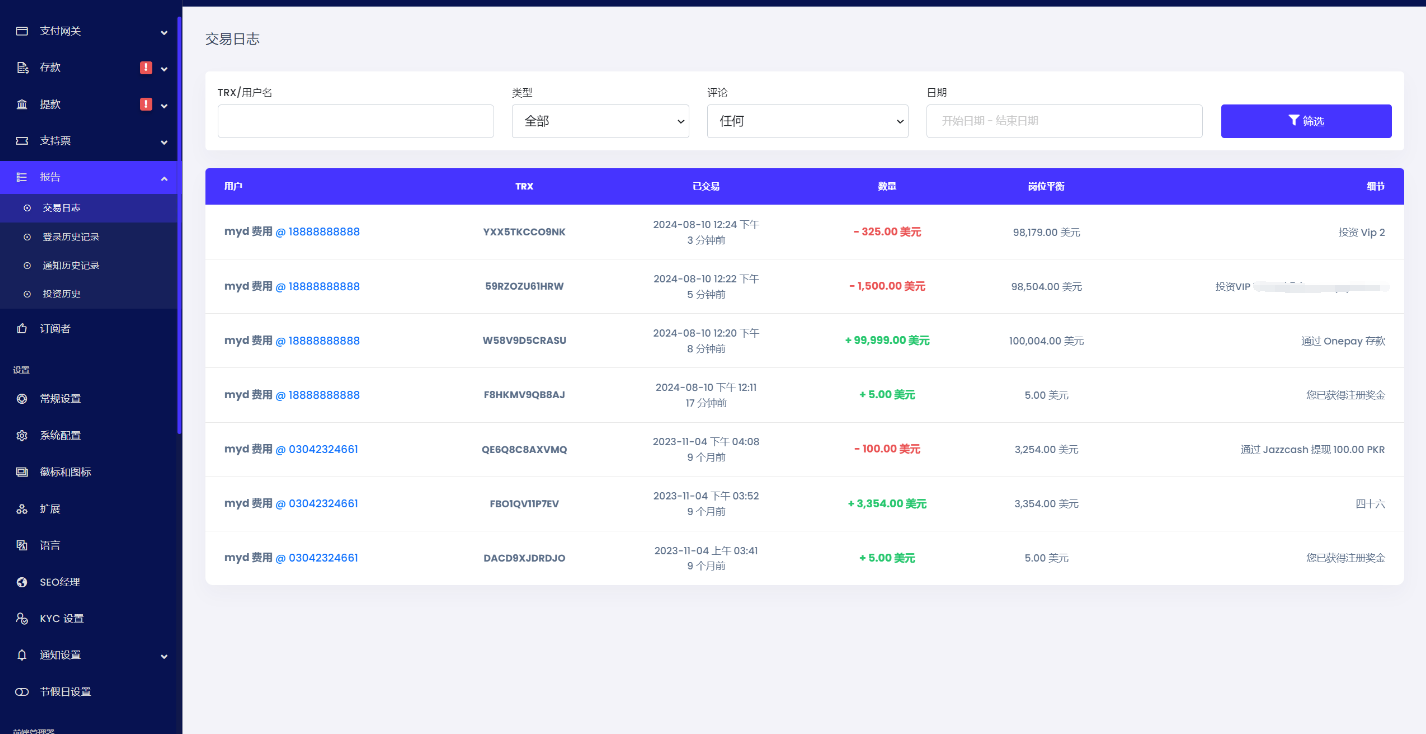Open the 评论 dropdown showing 任何
Screen dimensions: 1426x734
click(x=808, y=121)
